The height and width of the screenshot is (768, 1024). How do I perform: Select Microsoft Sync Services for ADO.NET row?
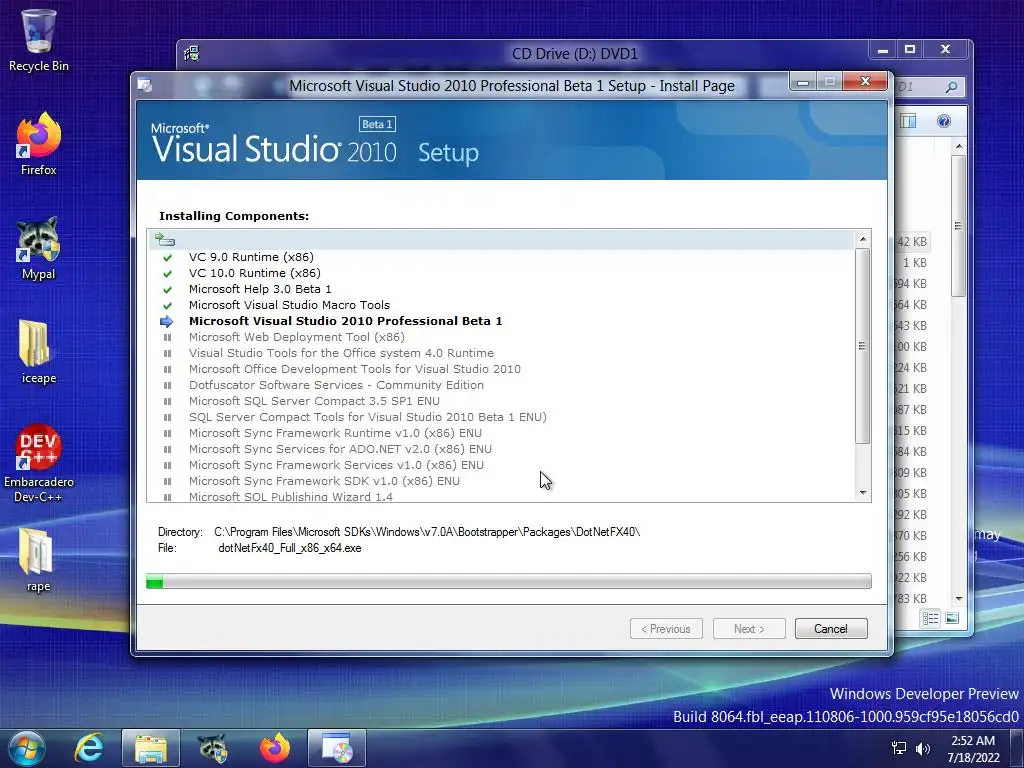point(501,449)
